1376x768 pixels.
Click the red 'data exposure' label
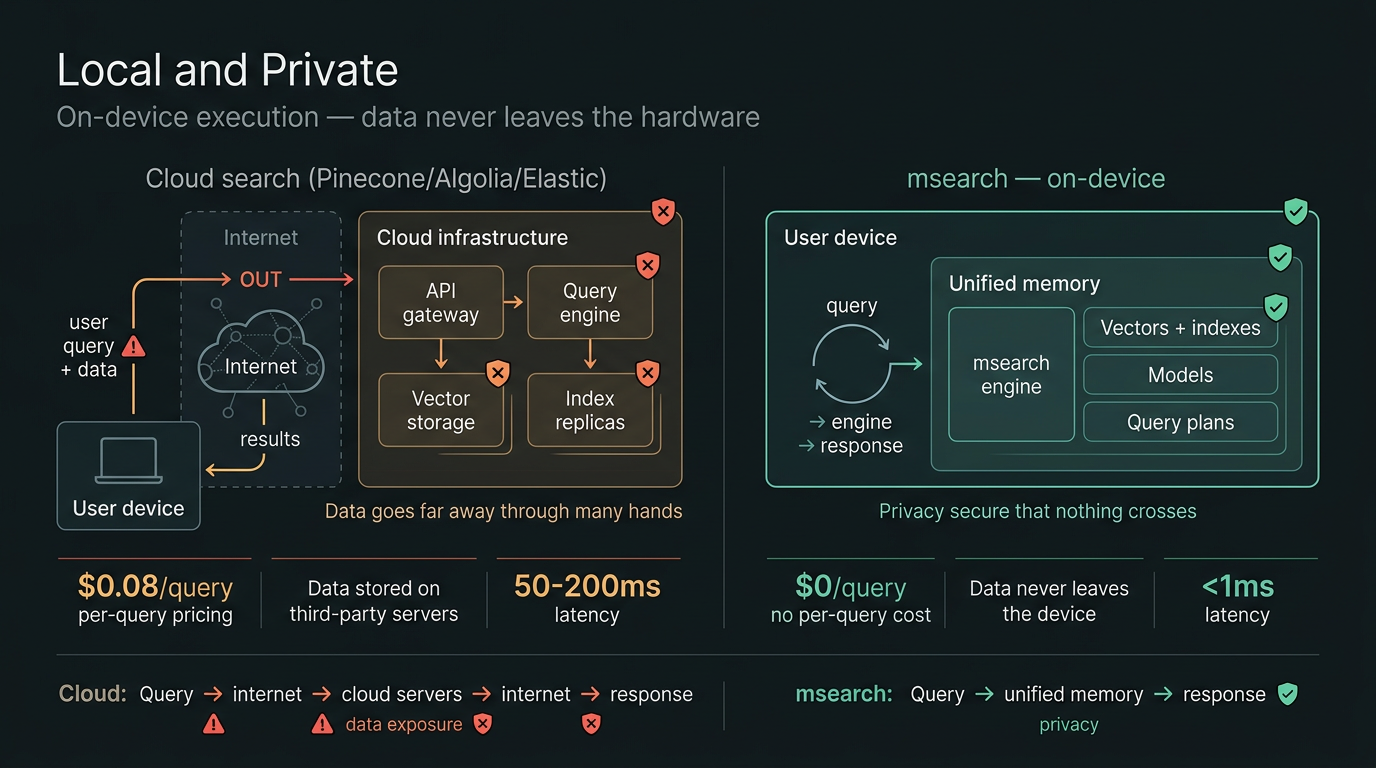[x=404, y=724]
